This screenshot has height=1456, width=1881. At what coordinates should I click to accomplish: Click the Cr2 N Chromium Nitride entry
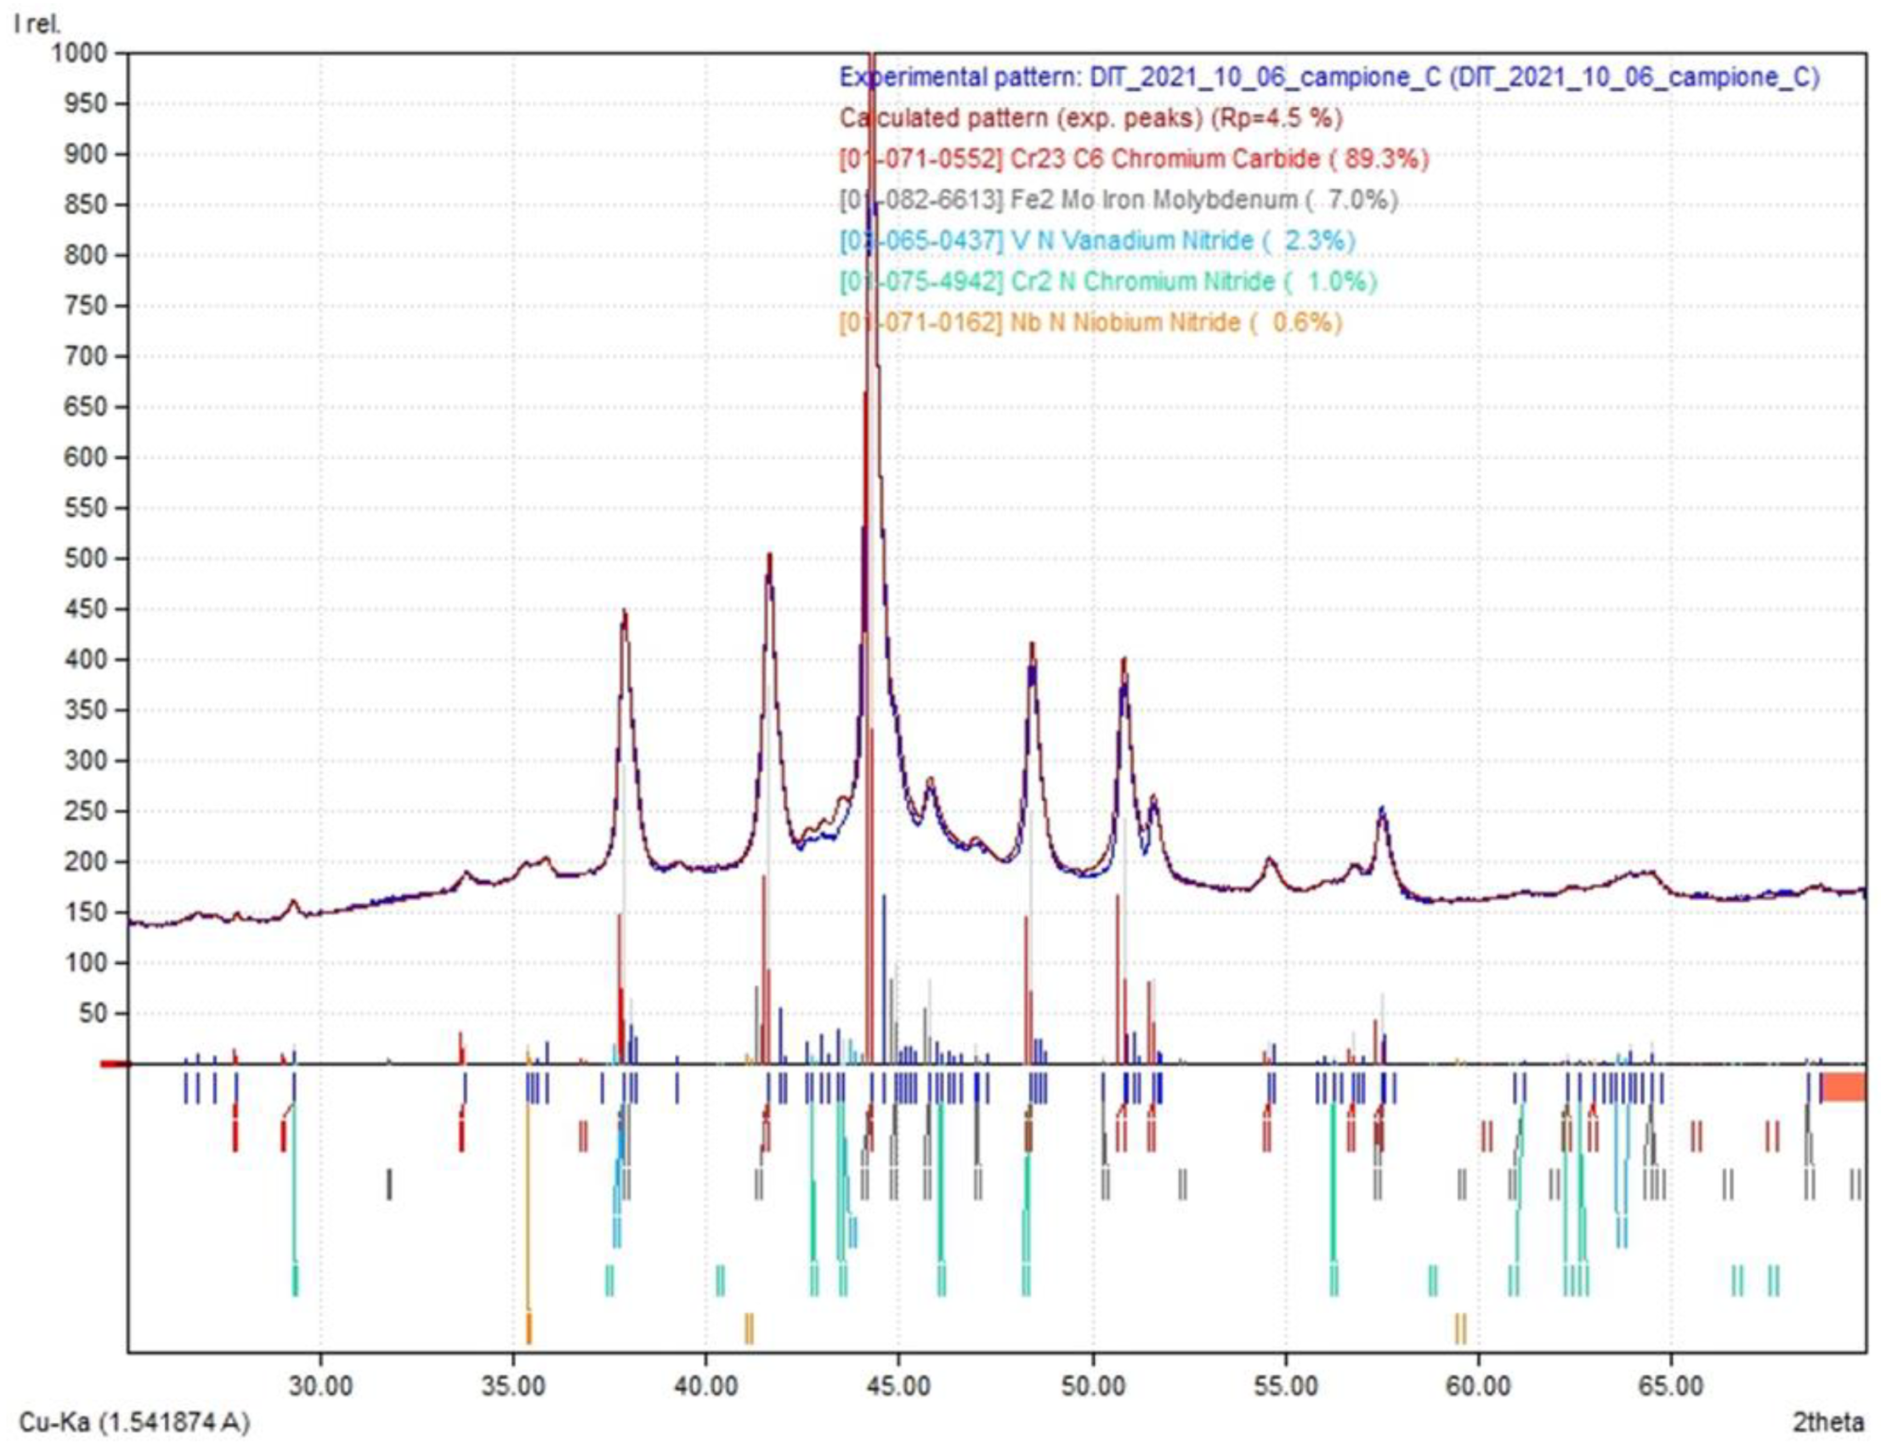[x=1108, y=282]
